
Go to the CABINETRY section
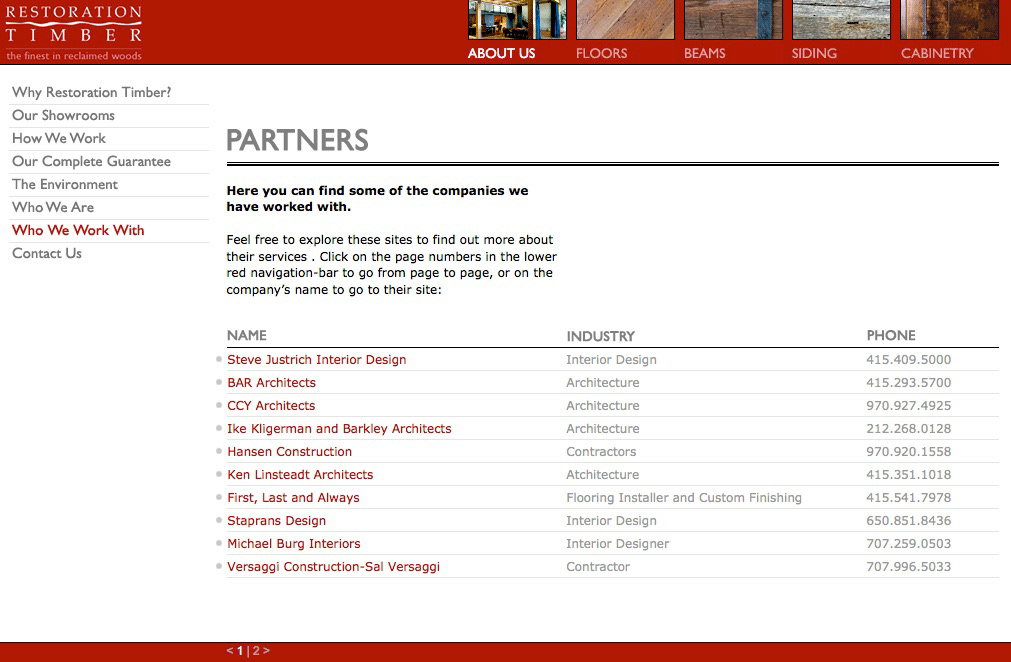point(937,54)
